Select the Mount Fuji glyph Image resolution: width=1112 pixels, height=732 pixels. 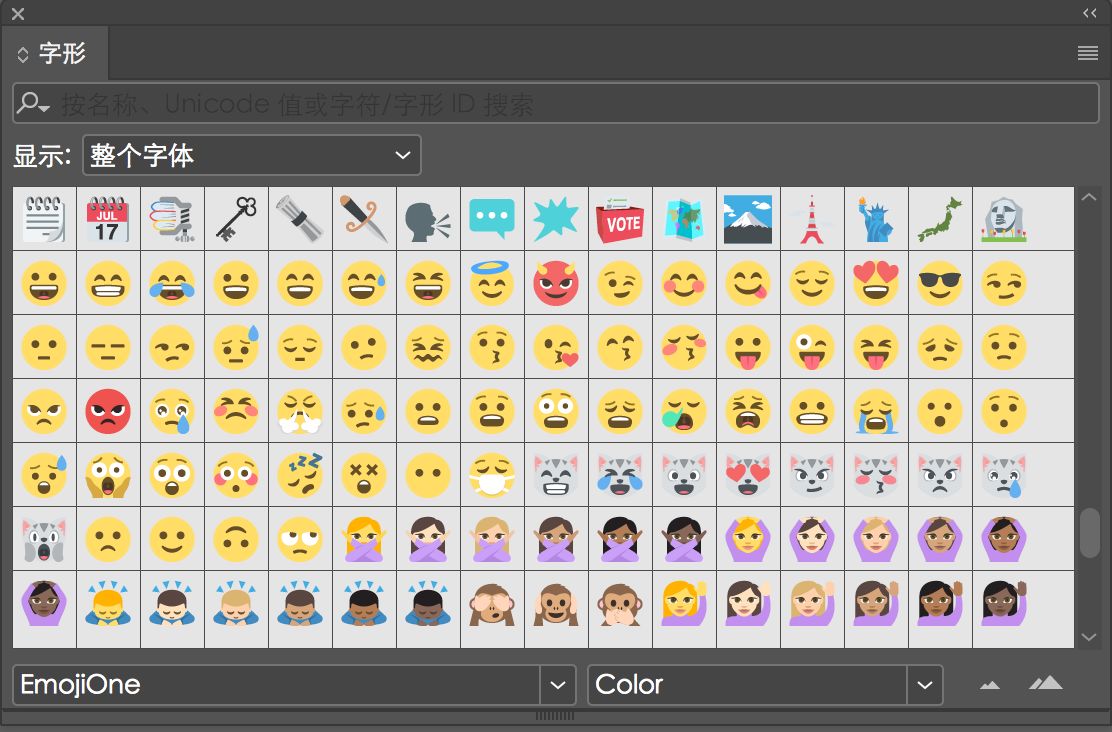click(748, 218)
